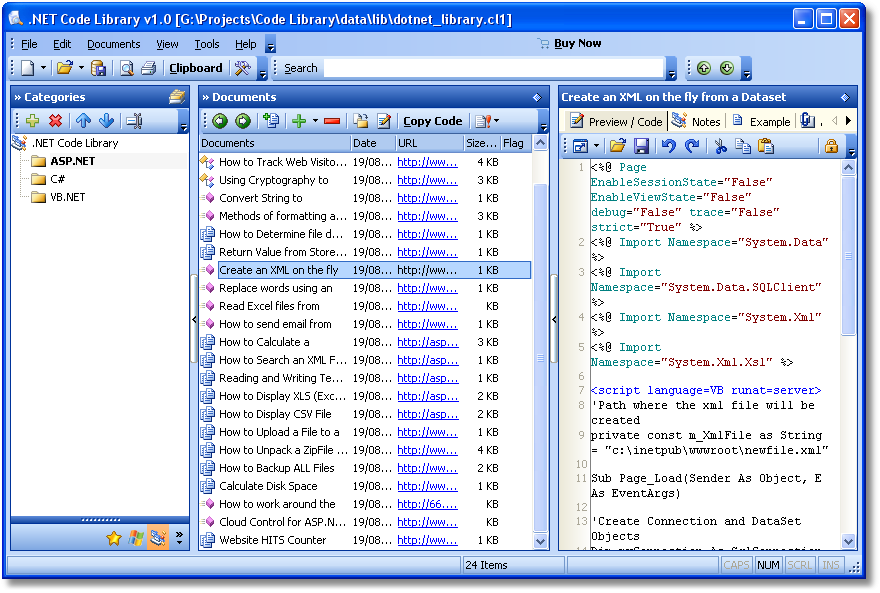Open menu bar toolbar options arrow
The image size is (880, 593).
click(271, 46)
